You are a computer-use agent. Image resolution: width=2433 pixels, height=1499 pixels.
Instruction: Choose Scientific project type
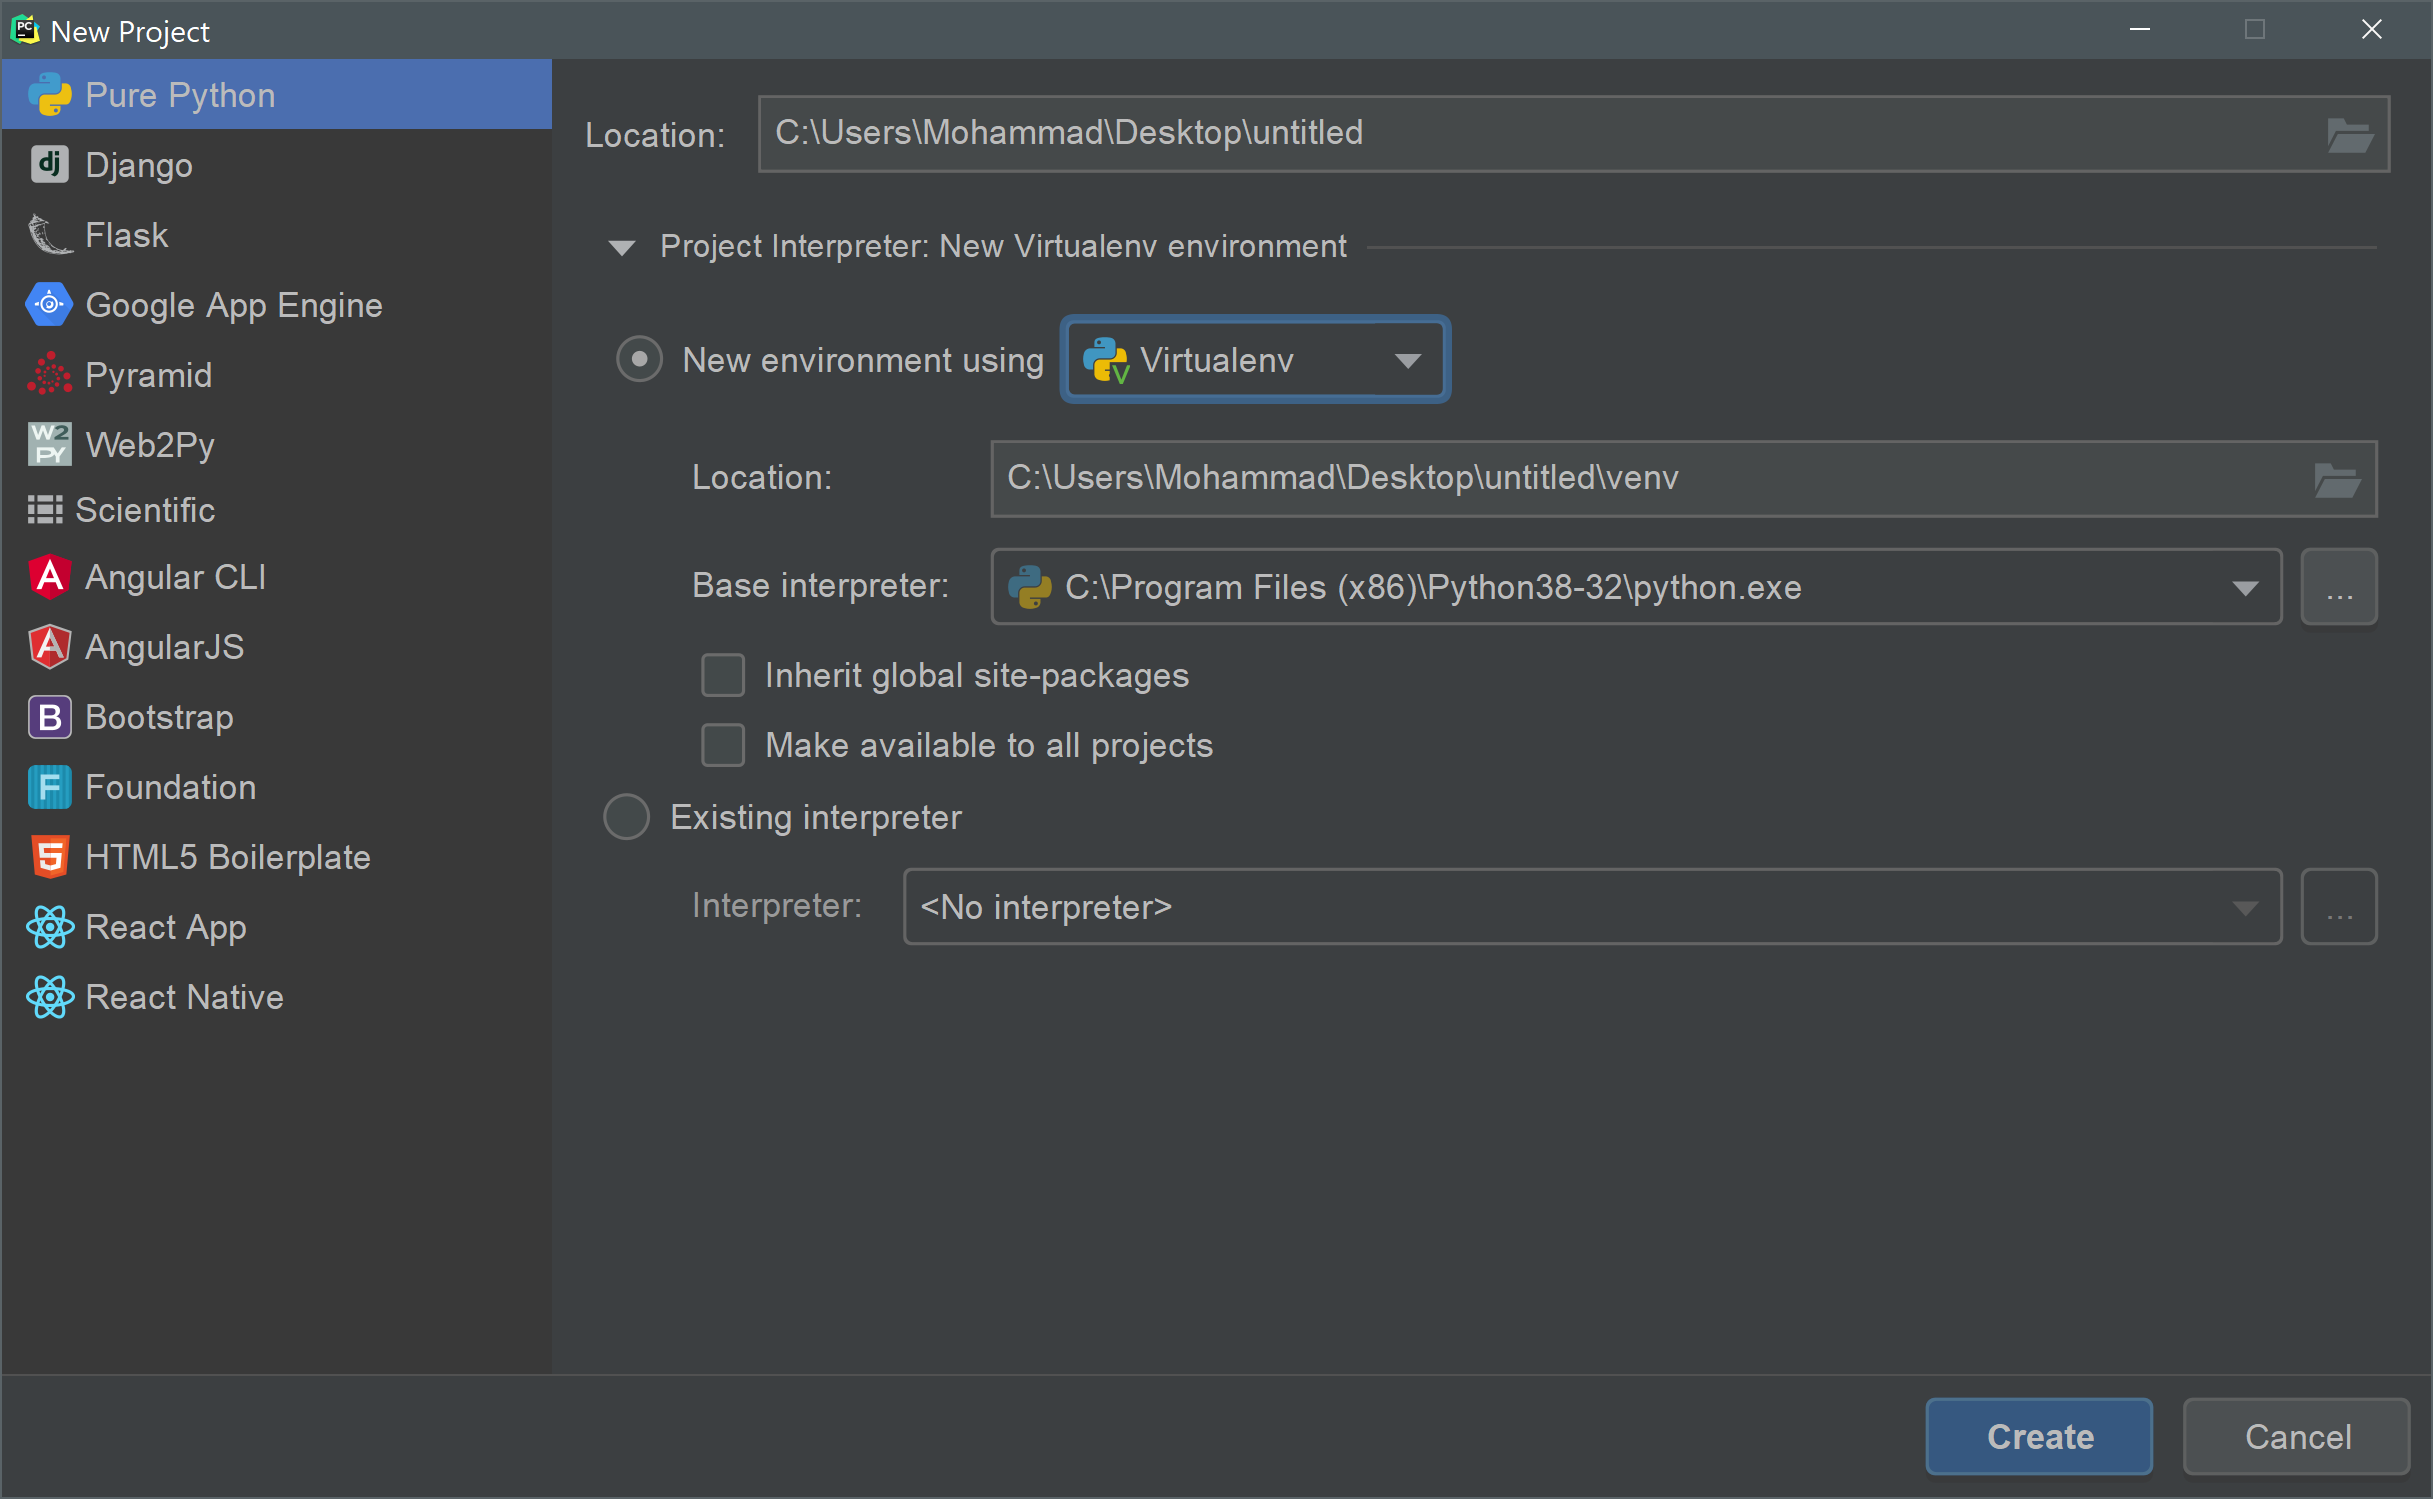click(x=277, y=510)
